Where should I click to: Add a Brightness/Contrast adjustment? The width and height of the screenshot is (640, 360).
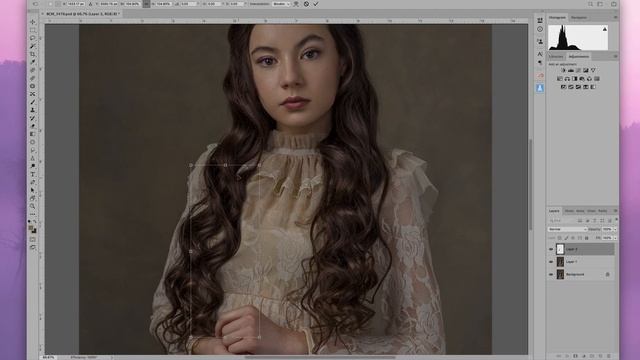[x=563, y=70]
